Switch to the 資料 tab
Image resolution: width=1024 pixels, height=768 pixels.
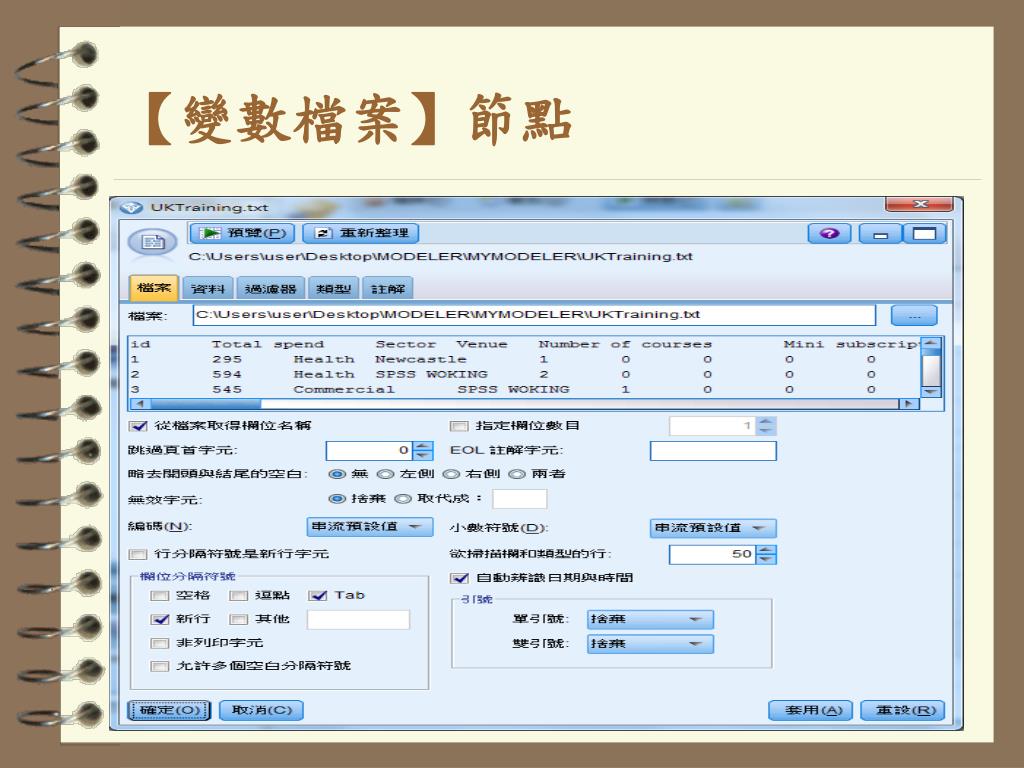click(x=208, y=289)
